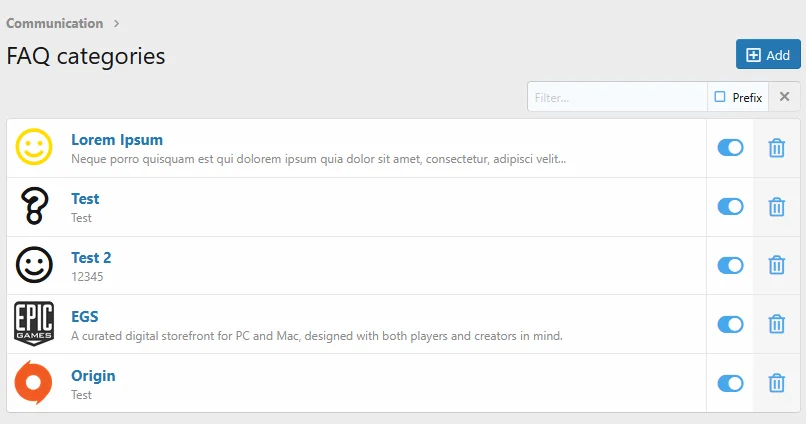Disable the Lorem Ipsum category toggle
The height and width of the screenshot is (424, 806).
tap(730, 148)
